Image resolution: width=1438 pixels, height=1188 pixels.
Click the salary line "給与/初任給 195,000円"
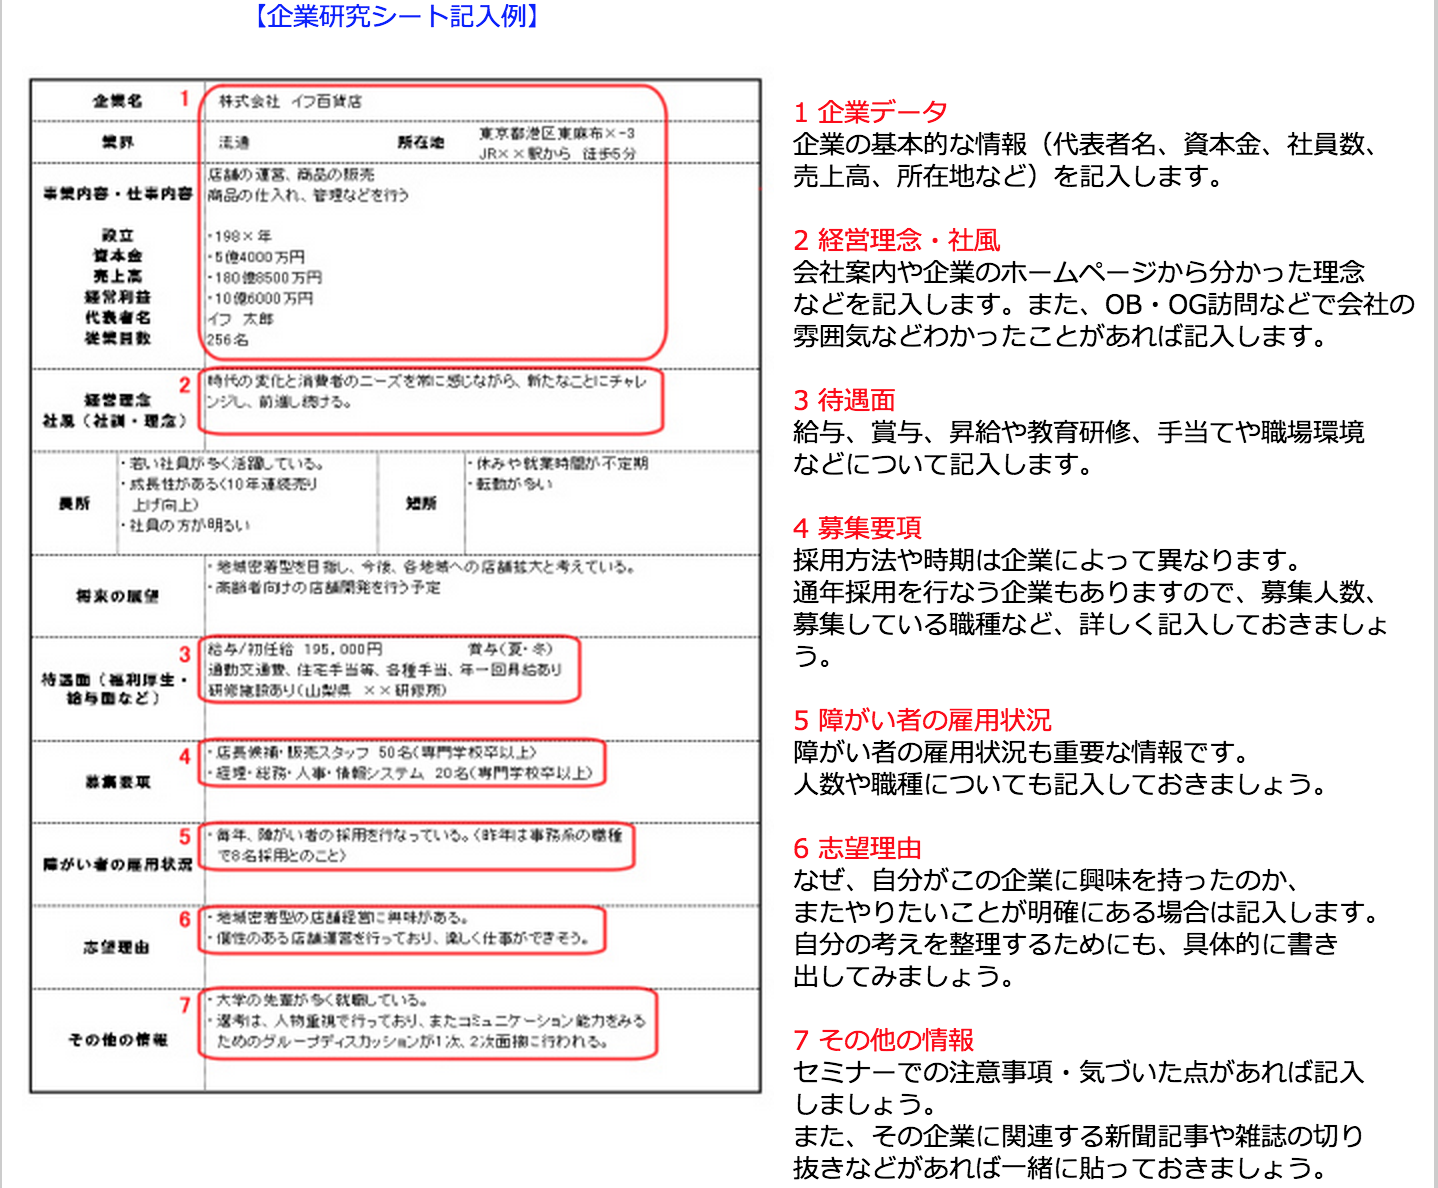pyautogui.click(x=295, y=649)
